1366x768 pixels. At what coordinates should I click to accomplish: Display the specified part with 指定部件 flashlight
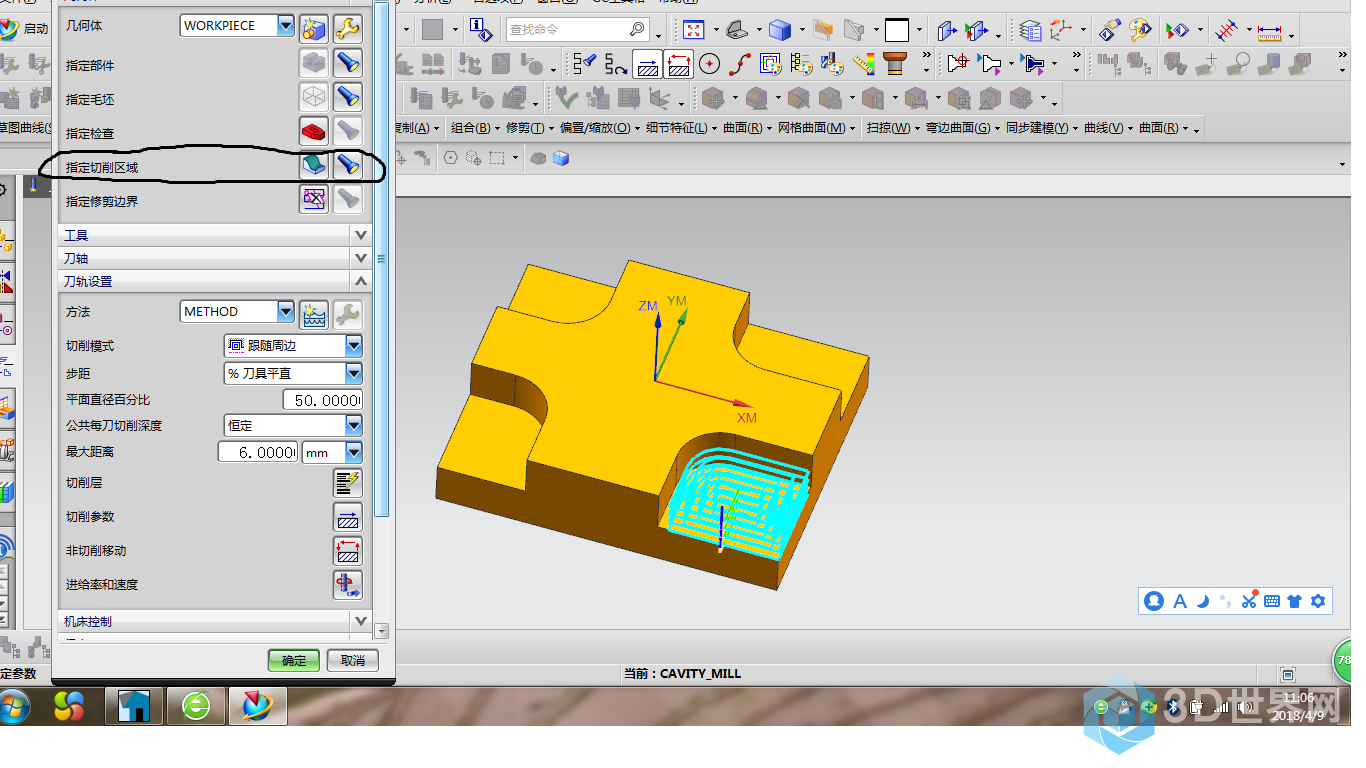click(347, 63)
